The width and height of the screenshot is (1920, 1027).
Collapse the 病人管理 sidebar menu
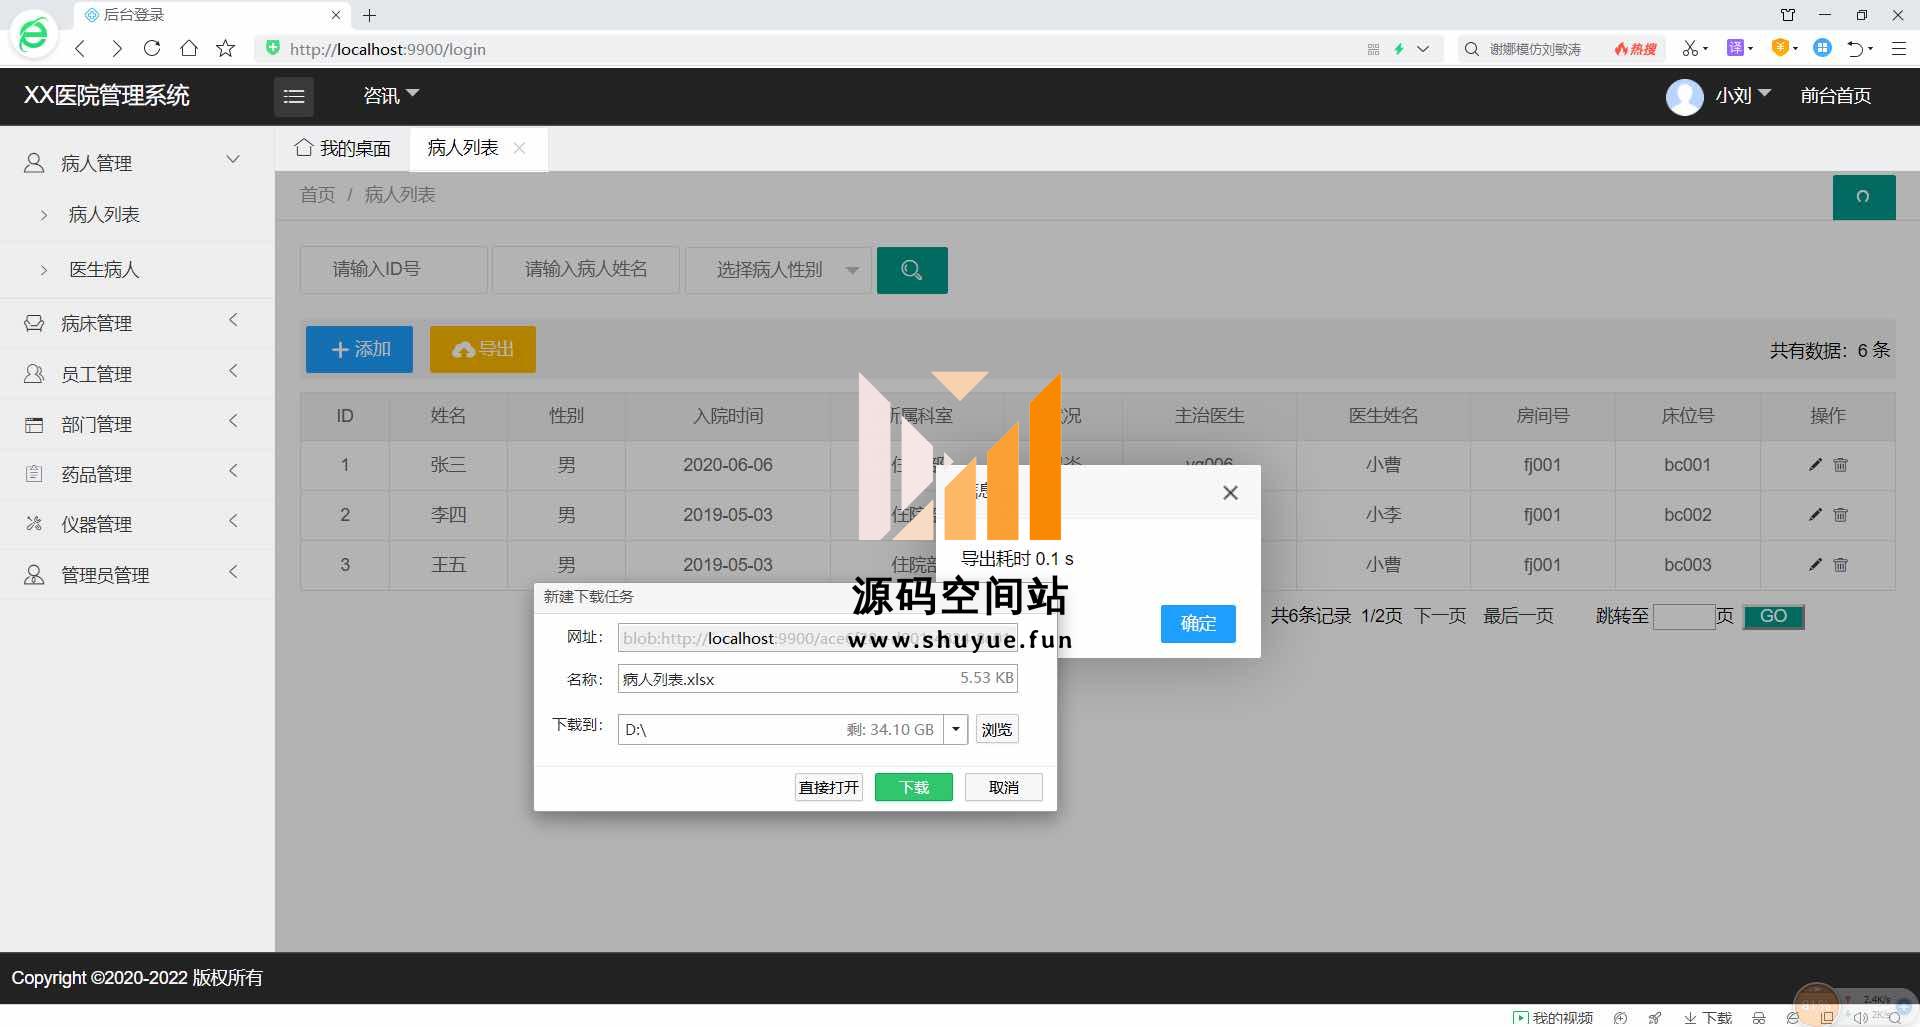click(136, 162)
